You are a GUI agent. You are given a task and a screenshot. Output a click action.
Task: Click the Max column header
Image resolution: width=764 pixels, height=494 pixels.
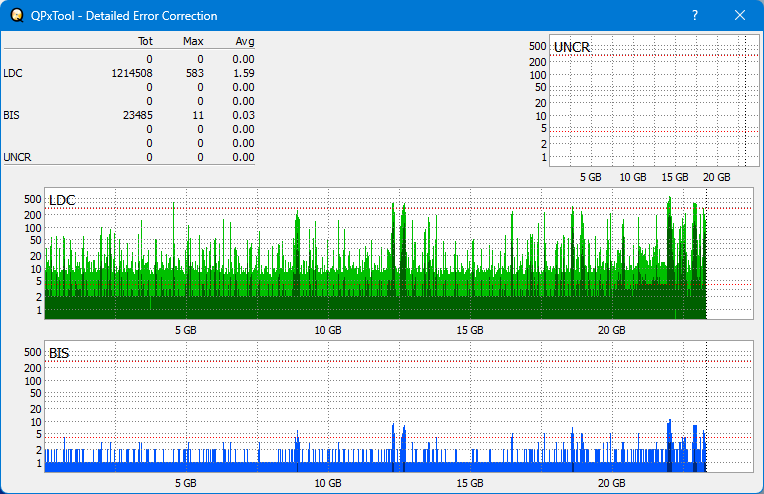pos(193,41)
